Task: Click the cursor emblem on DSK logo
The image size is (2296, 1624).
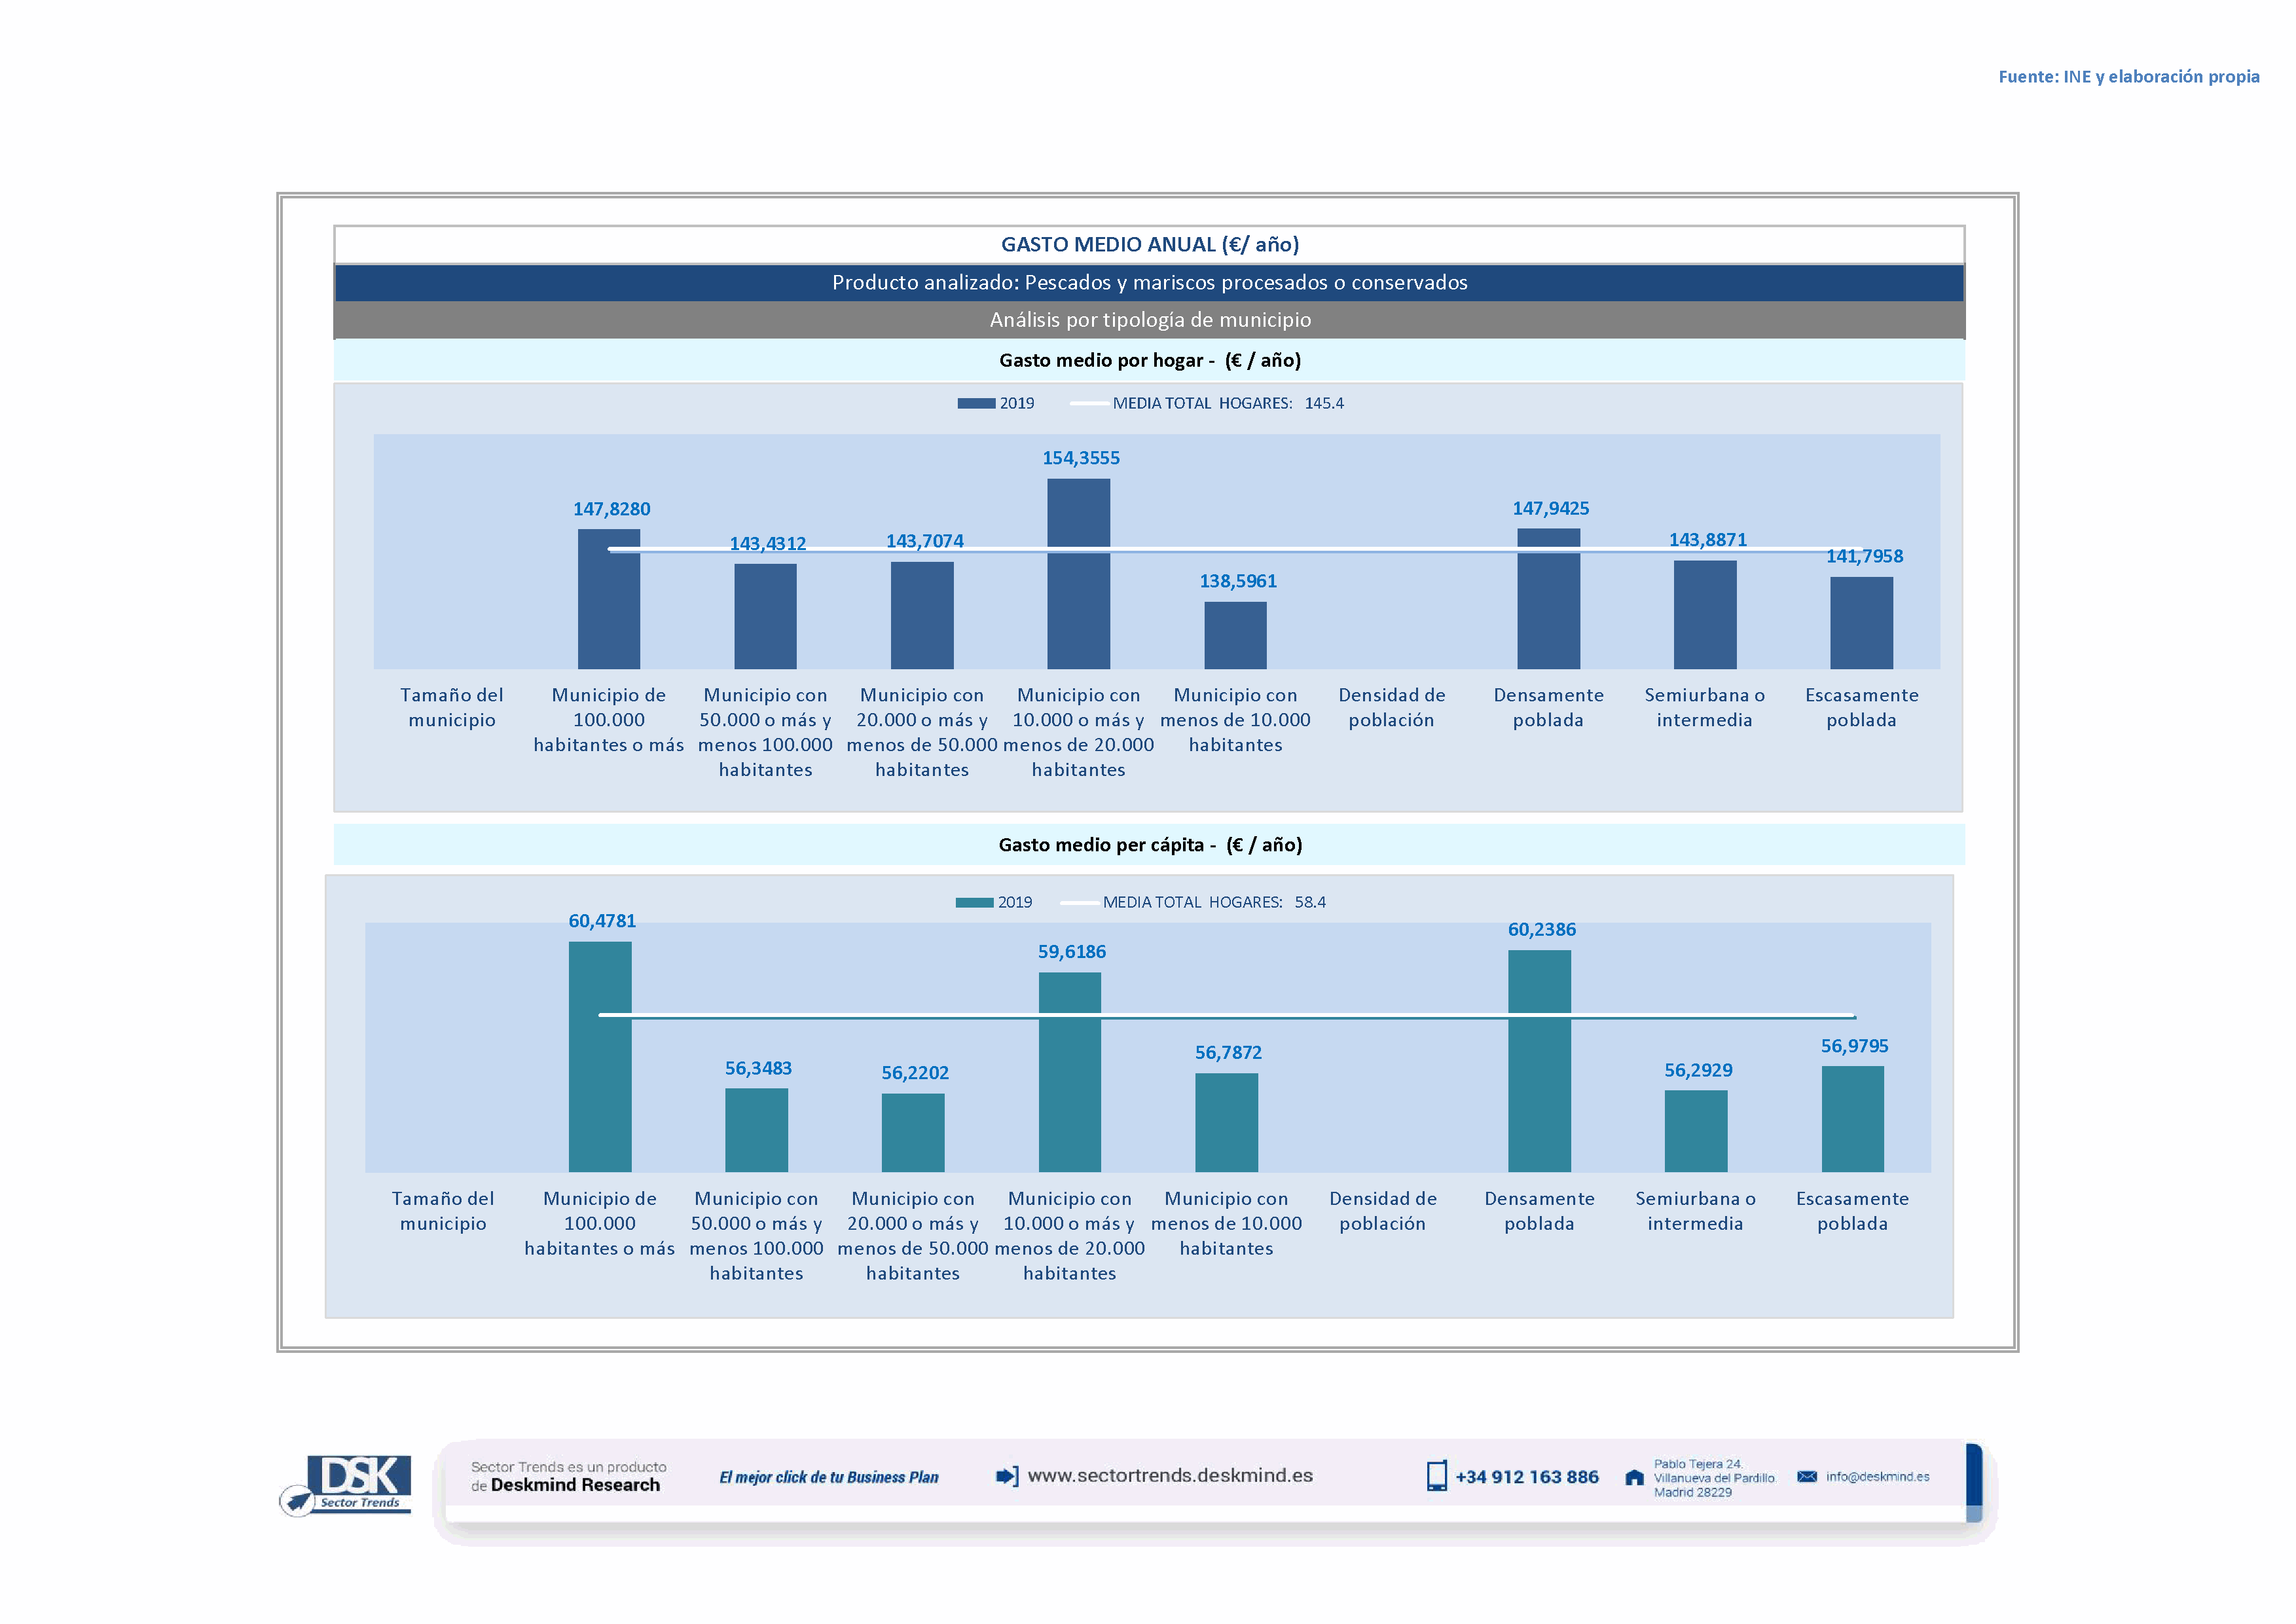Action: 297,1500
